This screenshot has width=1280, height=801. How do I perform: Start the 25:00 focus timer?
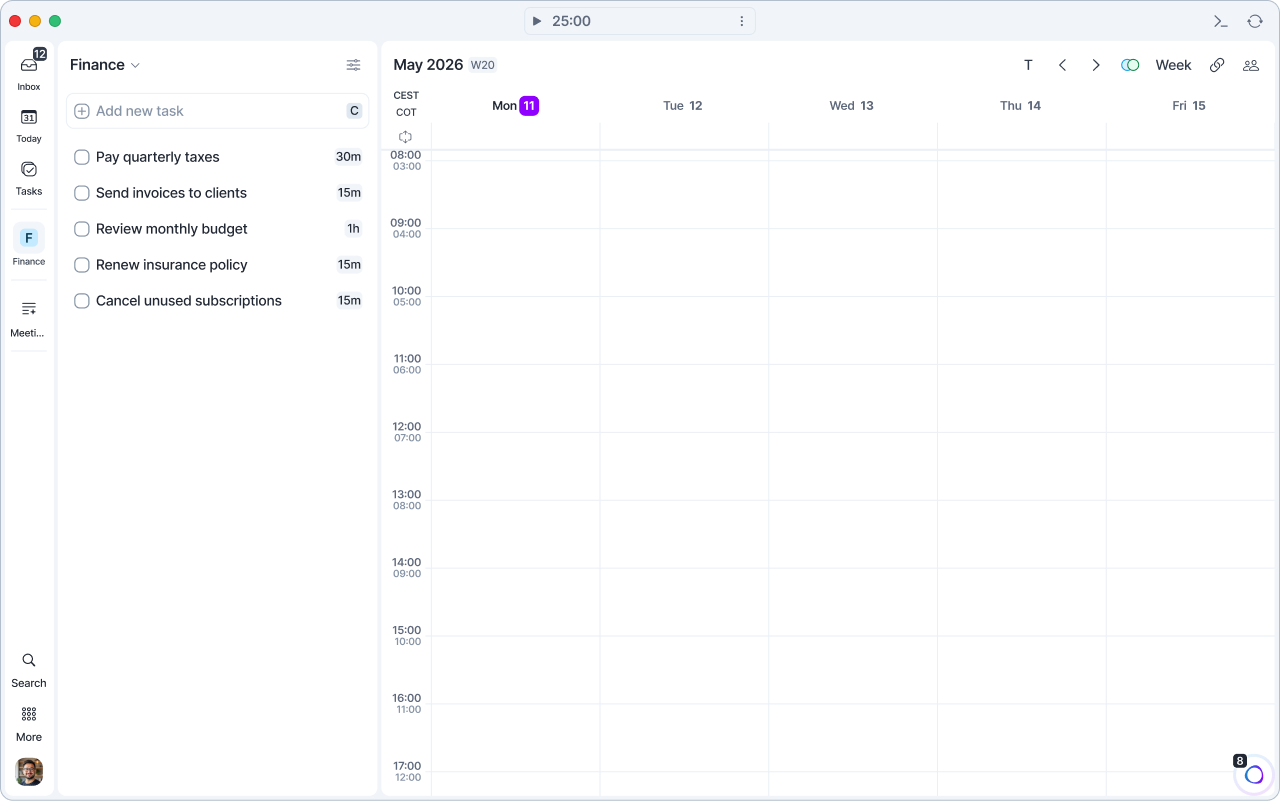pyautogui.click(x=537, y=21)
